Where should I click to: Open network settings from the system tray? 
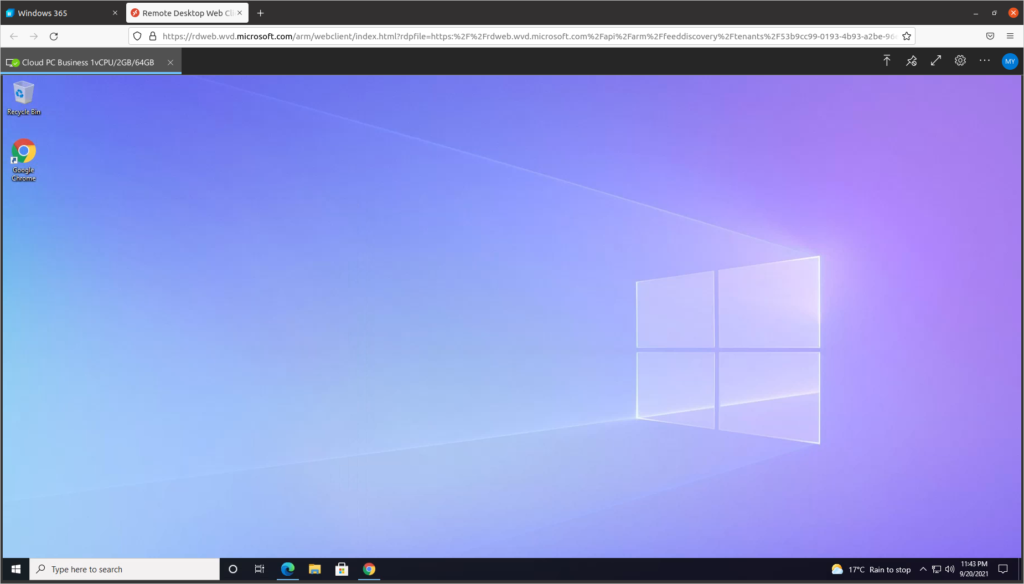[x=936, y=570]
